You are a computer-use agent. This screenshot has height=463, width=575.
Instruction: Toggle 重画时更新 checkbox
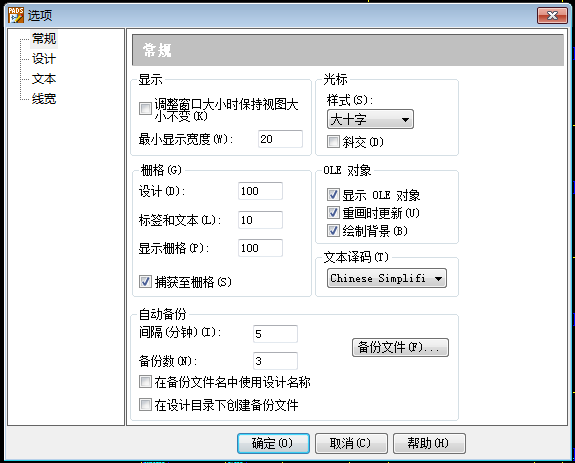point(333,213)
